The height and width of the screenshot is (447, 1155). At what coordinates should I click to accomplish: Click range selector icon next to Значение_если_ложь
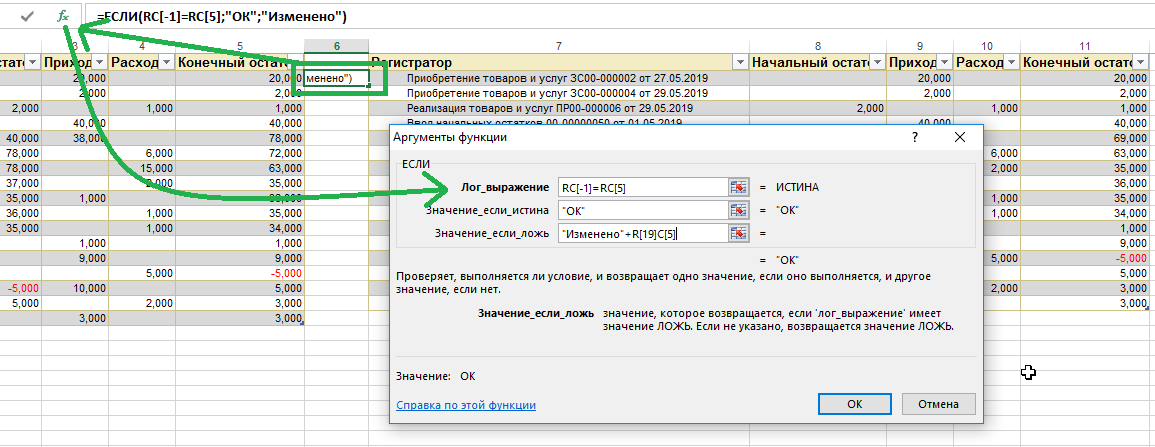pyautogui.click(x=738, y=233)
